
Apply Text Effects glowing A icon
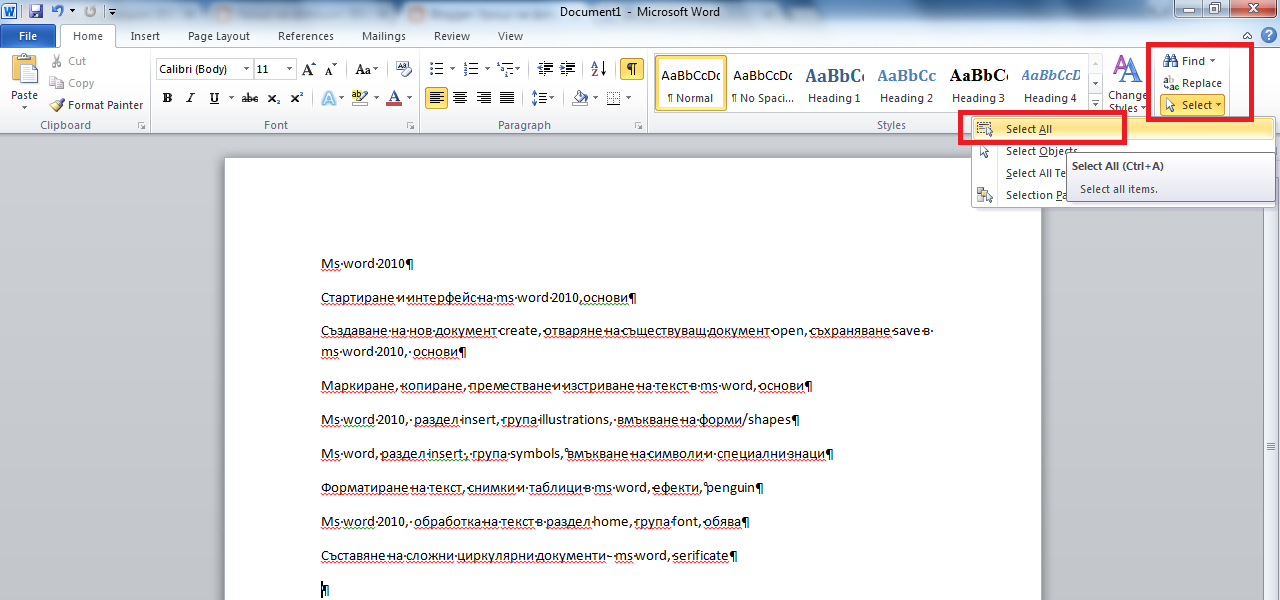click(328, 98)
